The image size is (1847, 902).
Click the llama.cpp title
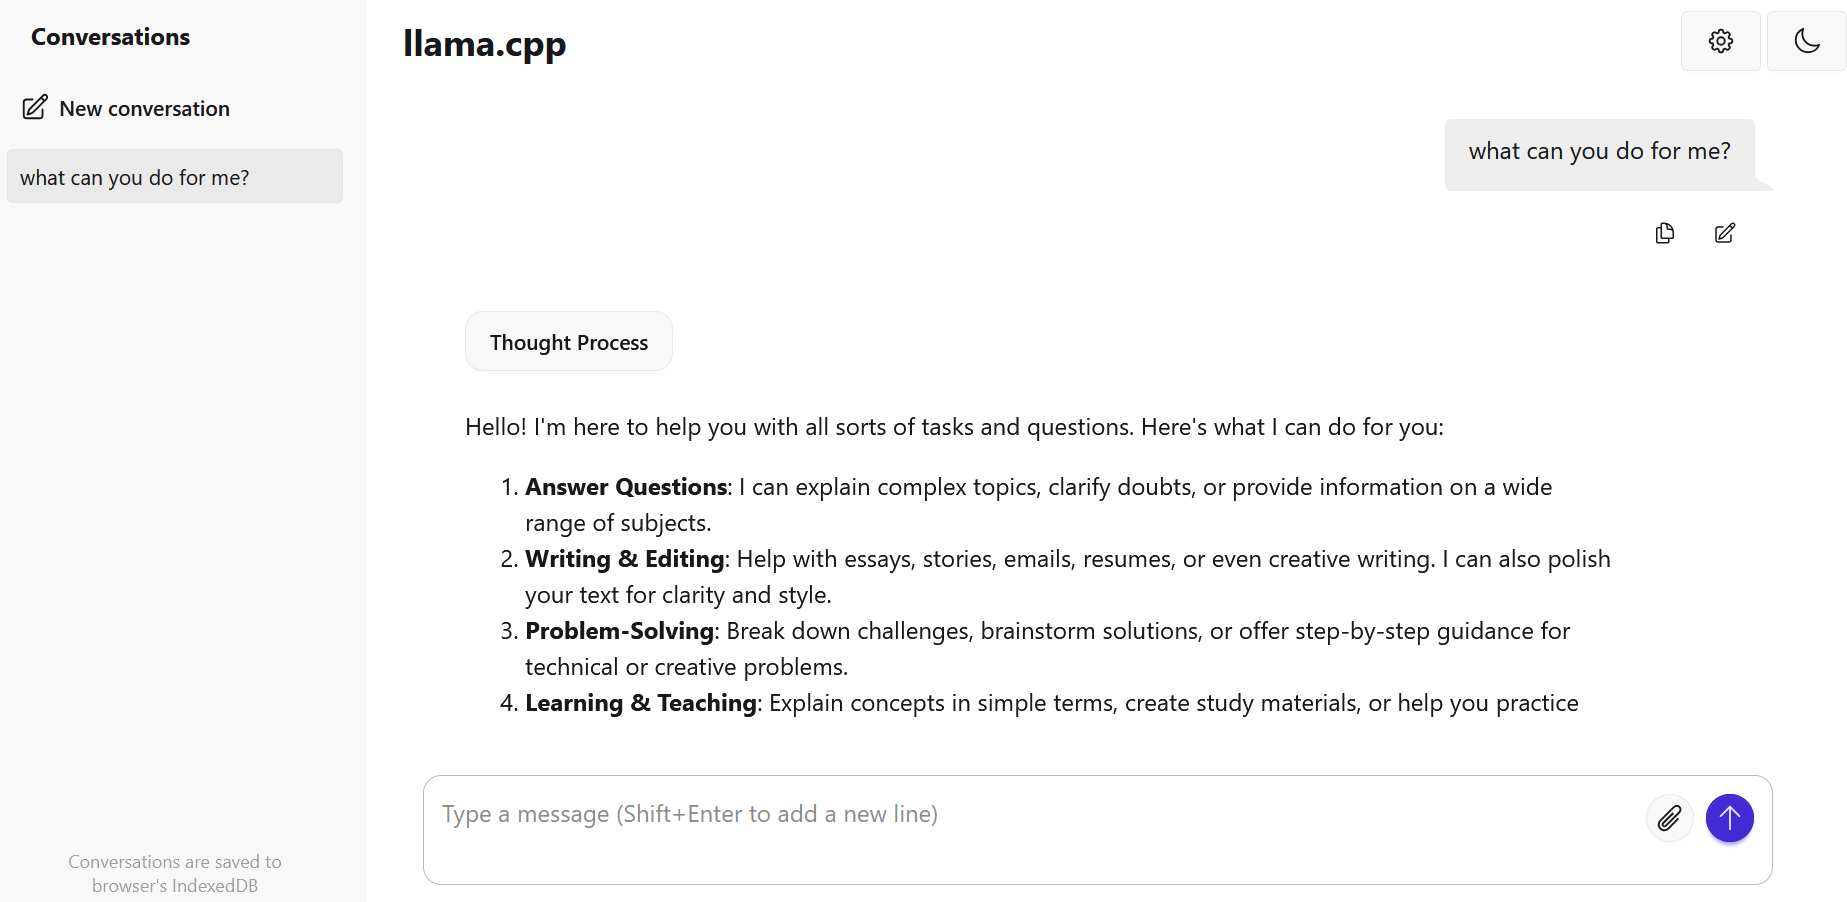[x=484, y=43]
